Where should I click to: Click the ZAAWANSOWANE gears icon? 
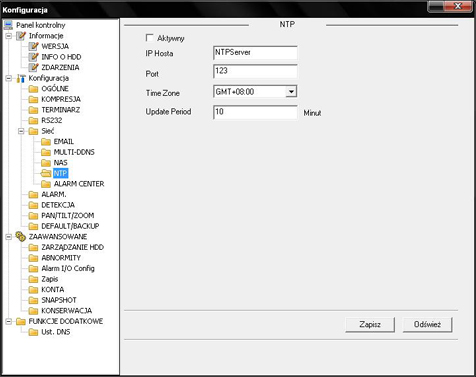[21, 237]
